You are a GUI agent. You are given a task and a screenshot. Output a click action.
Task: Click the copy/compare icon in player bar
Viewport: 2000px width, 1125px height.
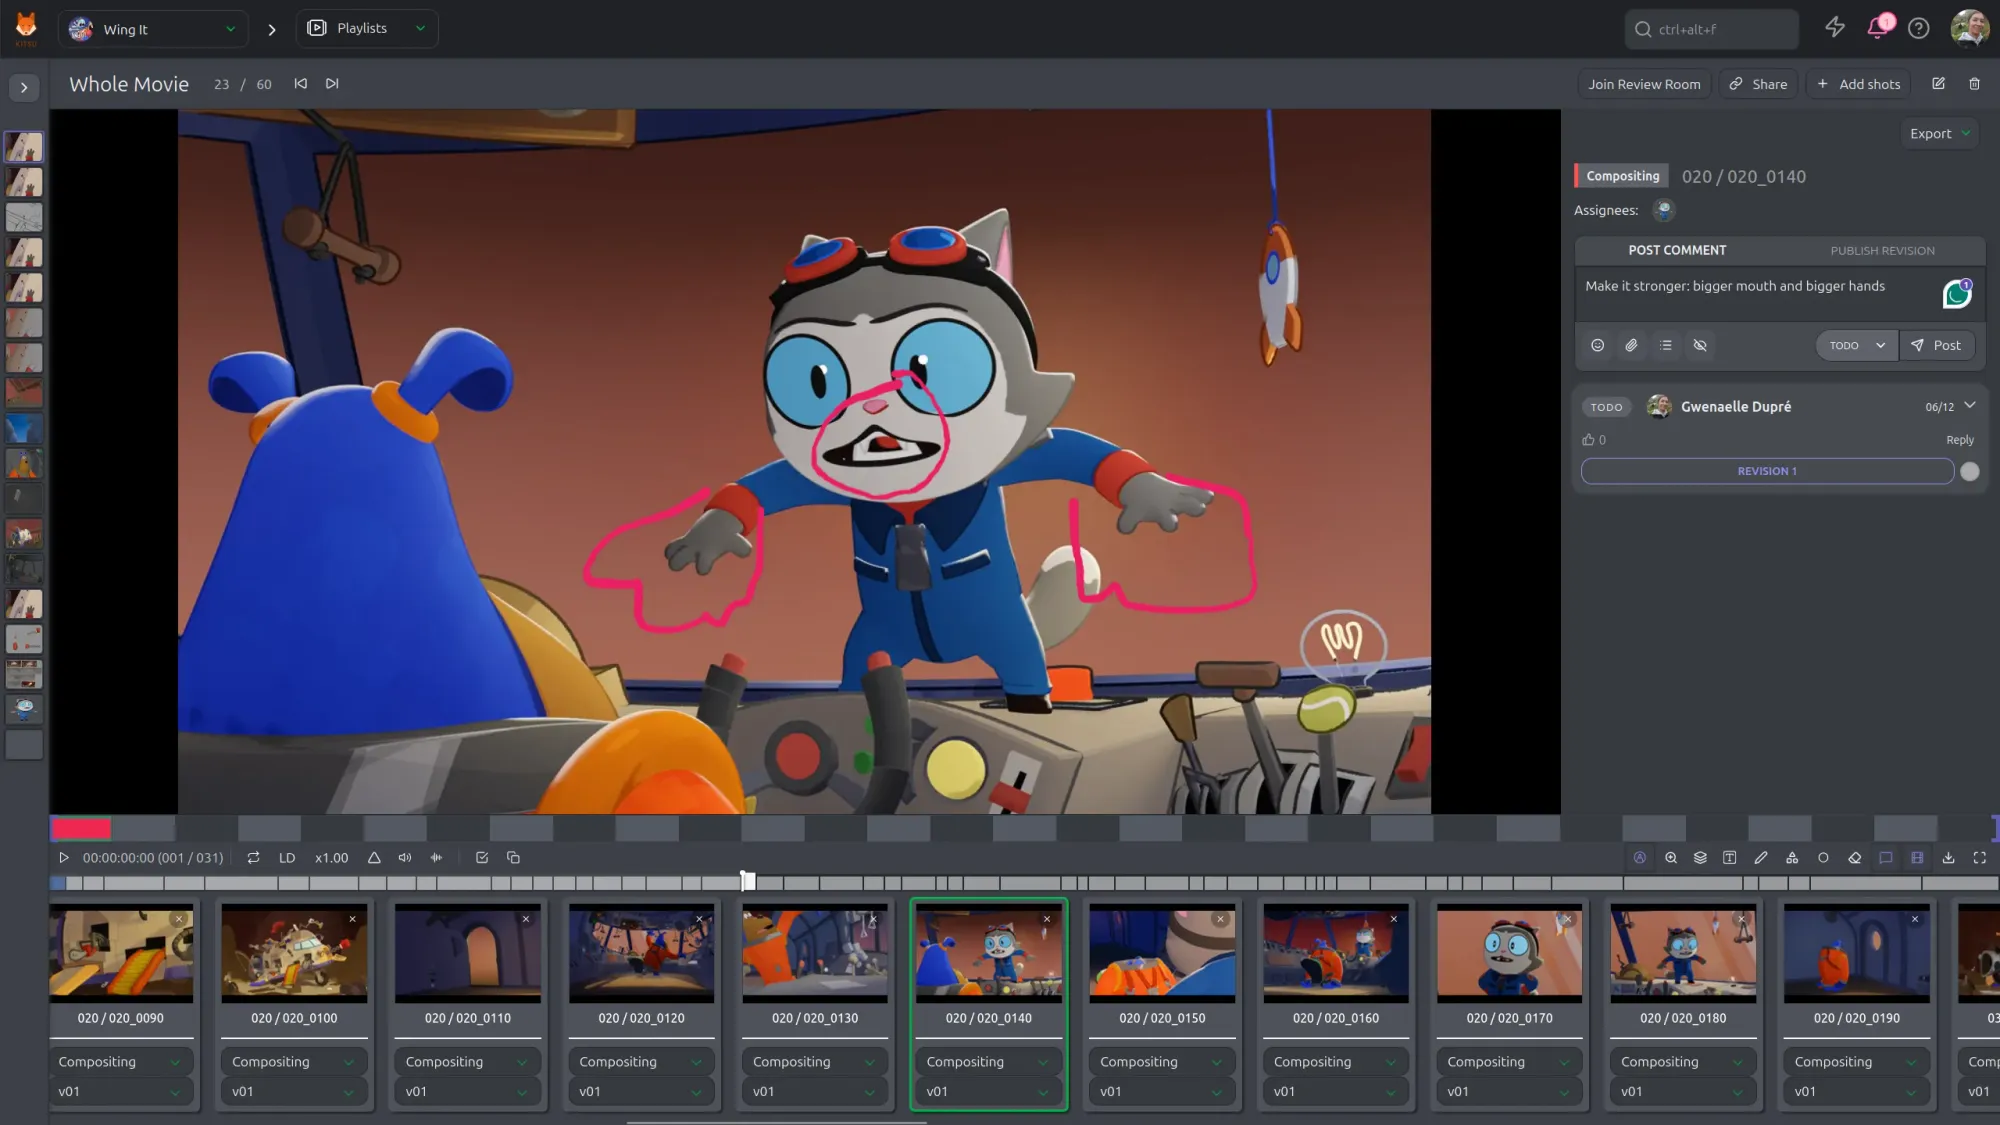513,858
